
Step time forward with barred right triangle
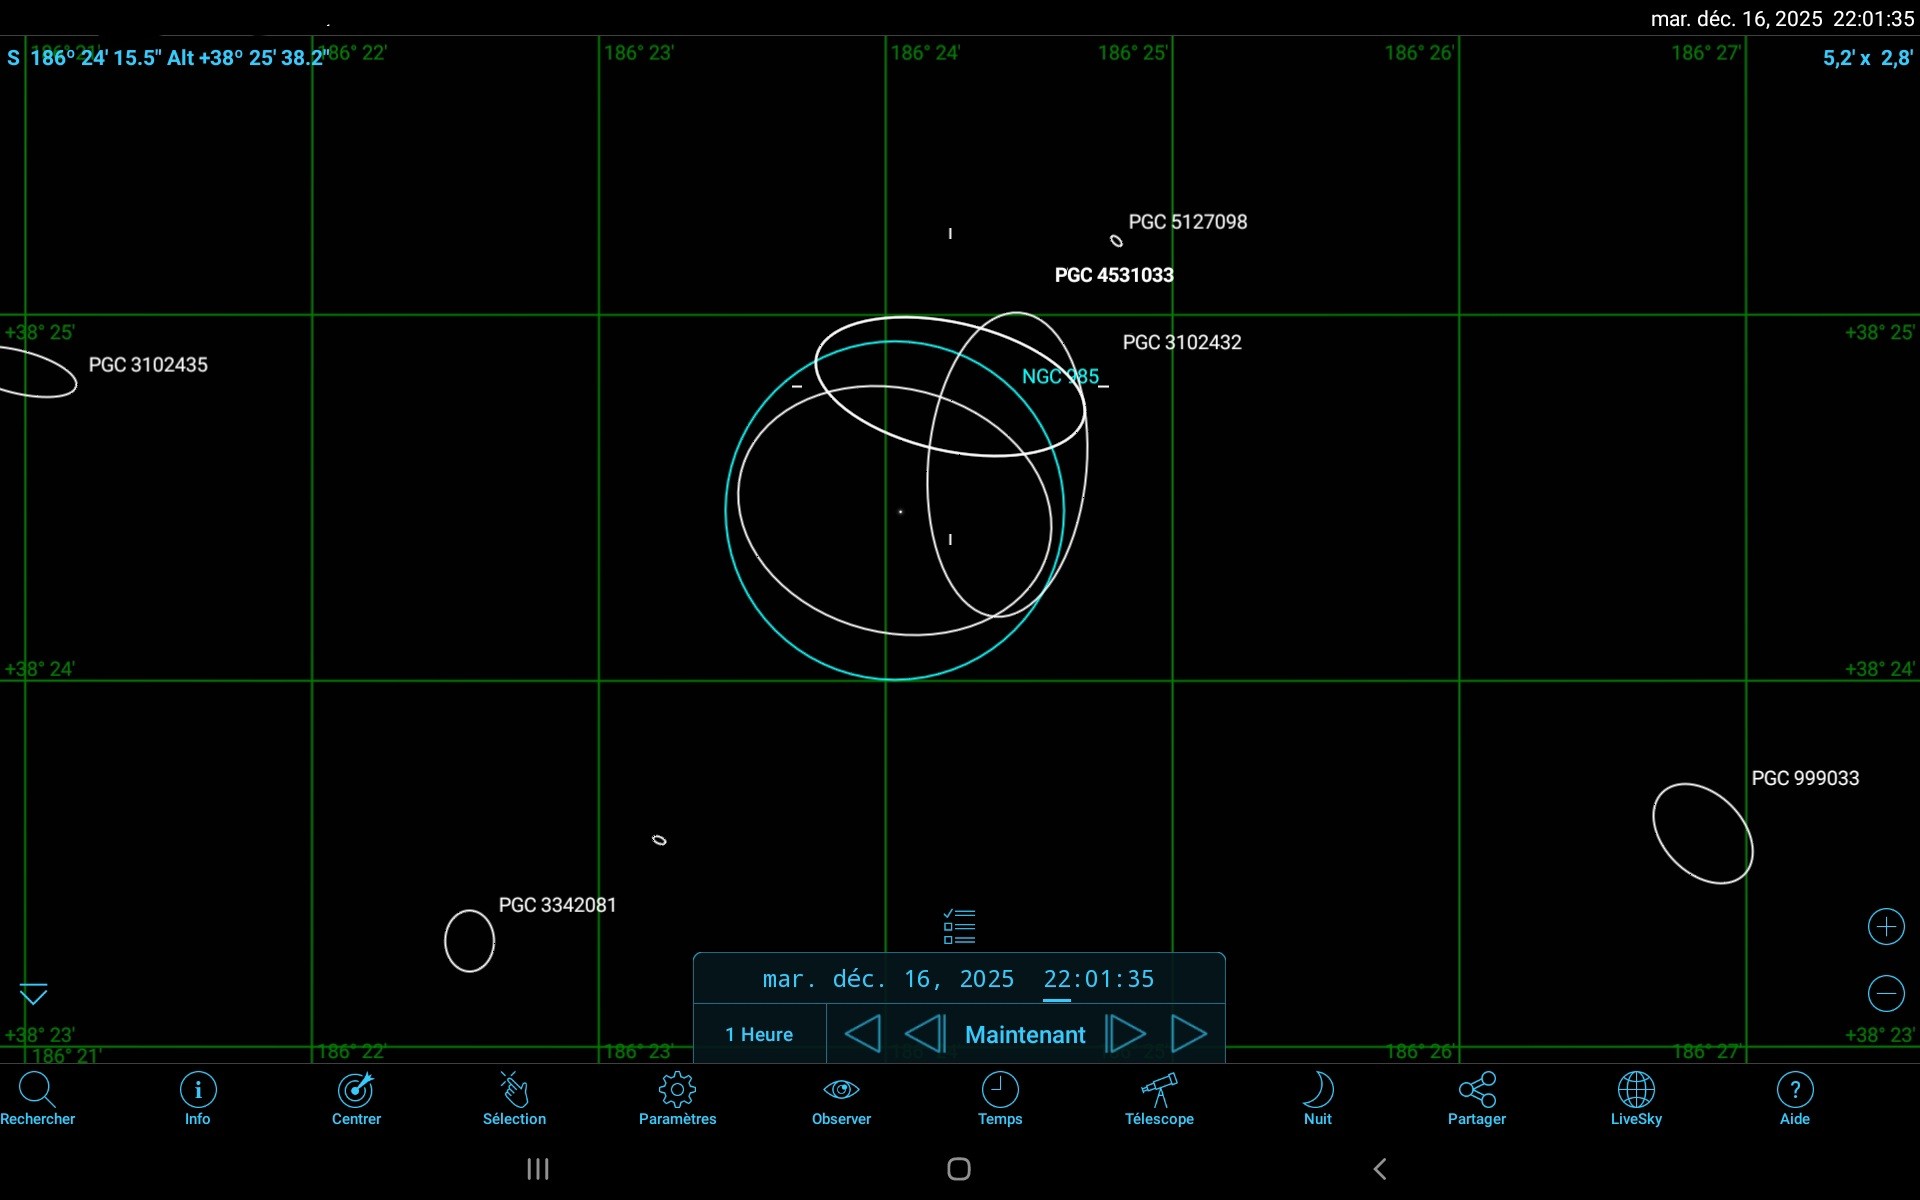(1125, 1034)
